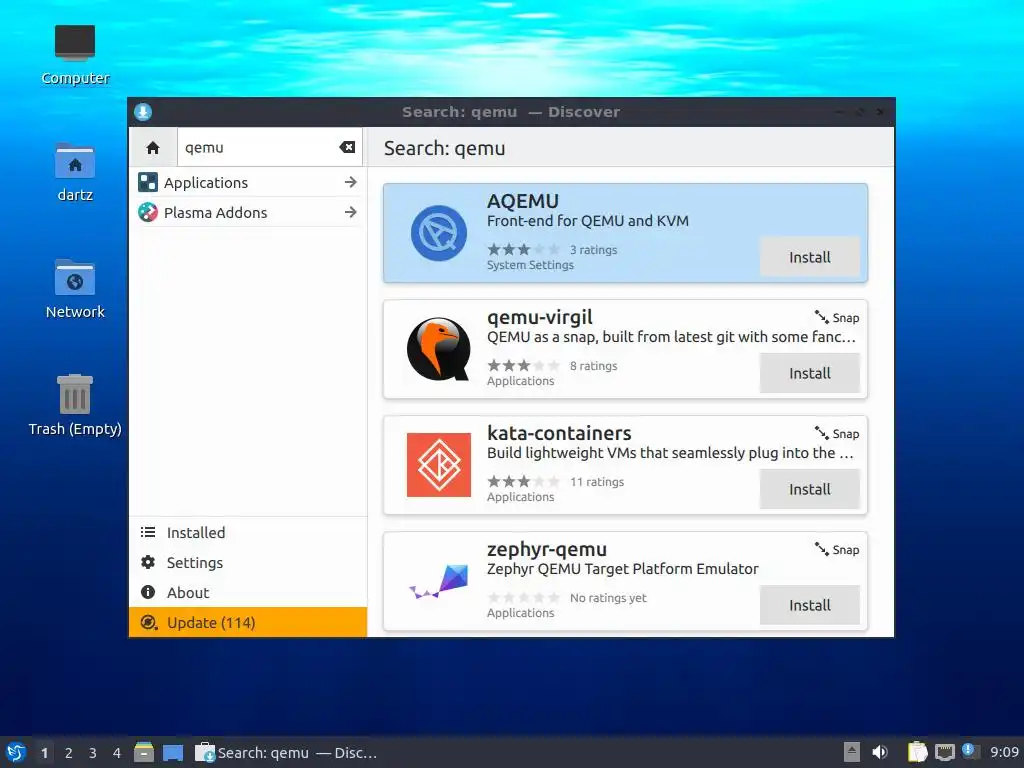The image size is (1024, 768).
Task: Install AQEMU
Action: coord(810,257)
